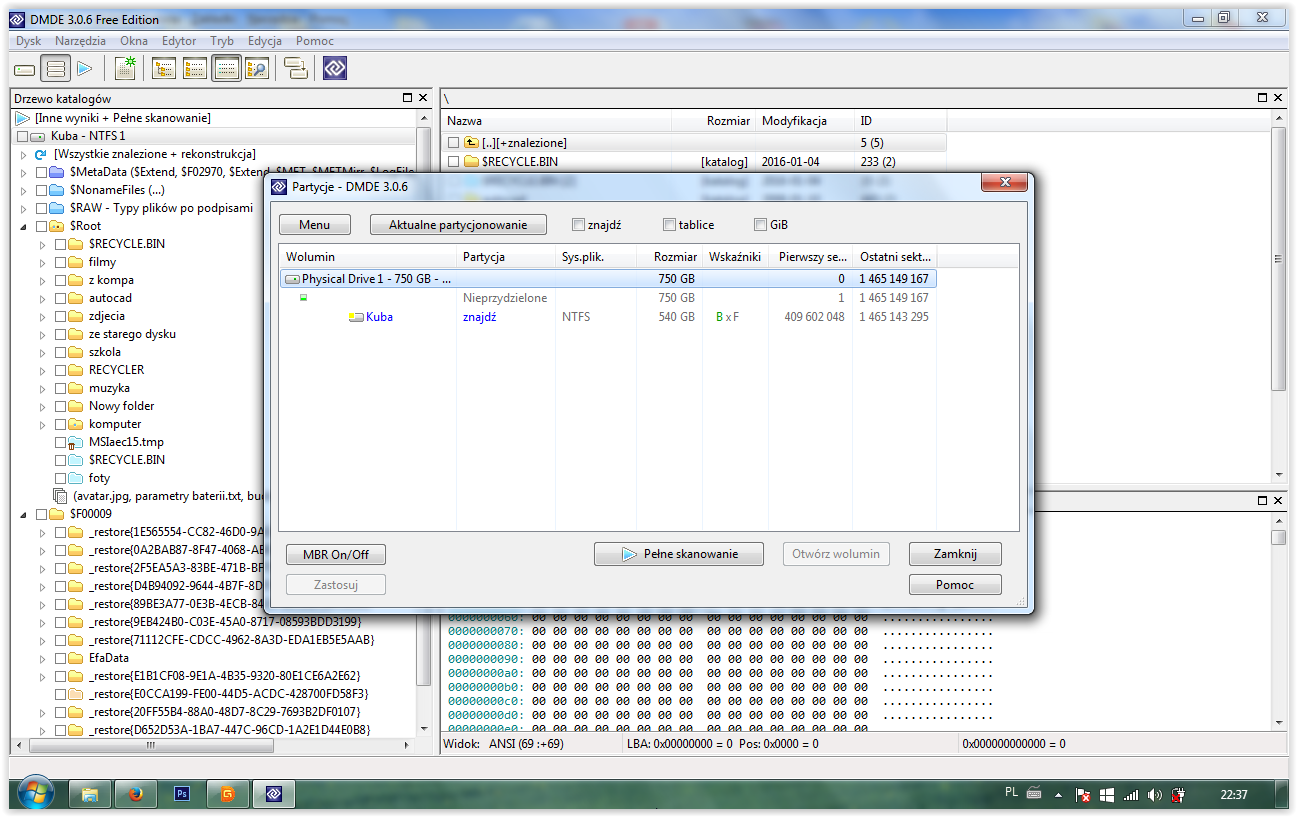Check the box next to autocad folder
This screenshot has width=1297, height=817.
coord(60,298)
